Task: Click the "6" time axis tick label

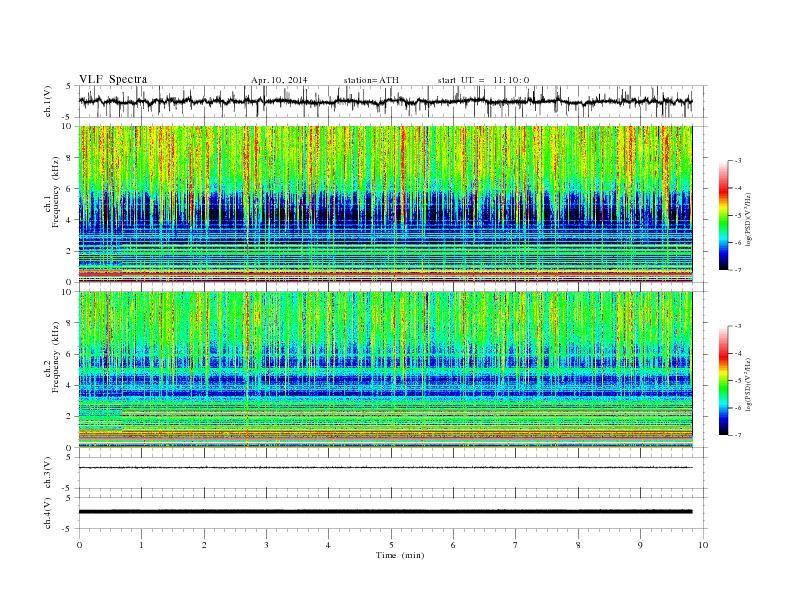Action: pos(453,545)
